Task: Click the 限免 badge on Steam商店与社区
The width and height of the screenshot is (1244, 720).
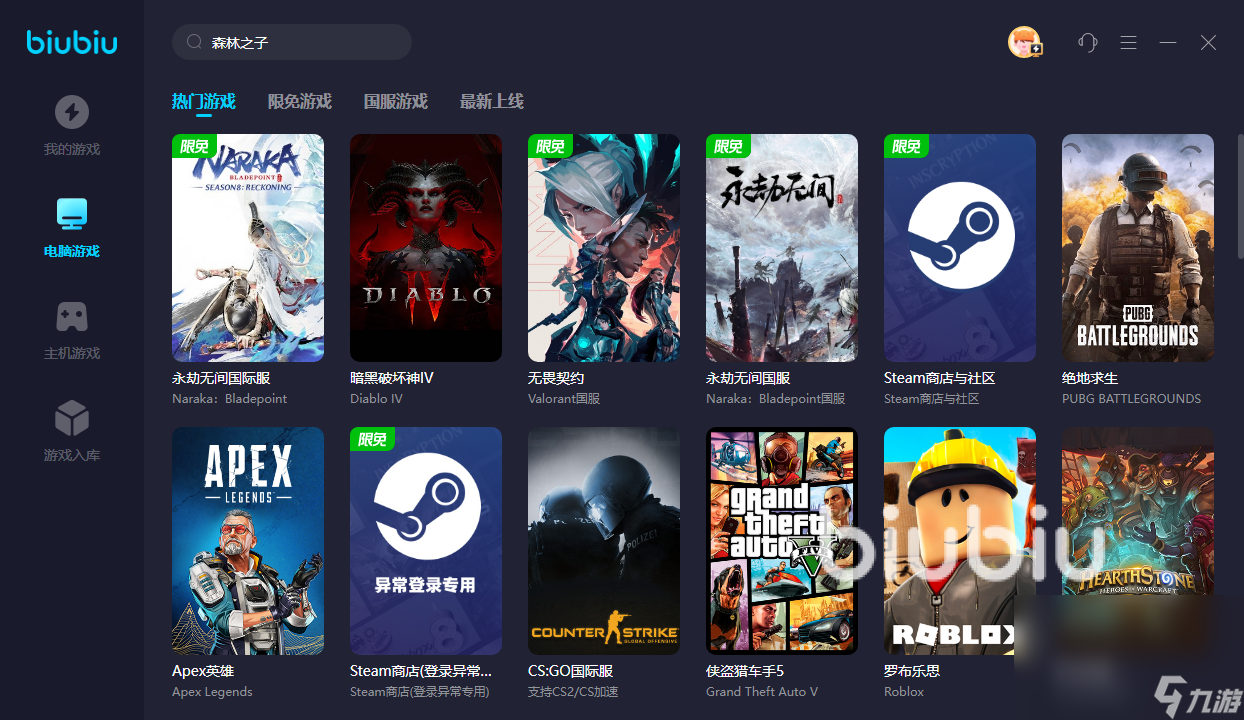Action: tap(907, 146)
